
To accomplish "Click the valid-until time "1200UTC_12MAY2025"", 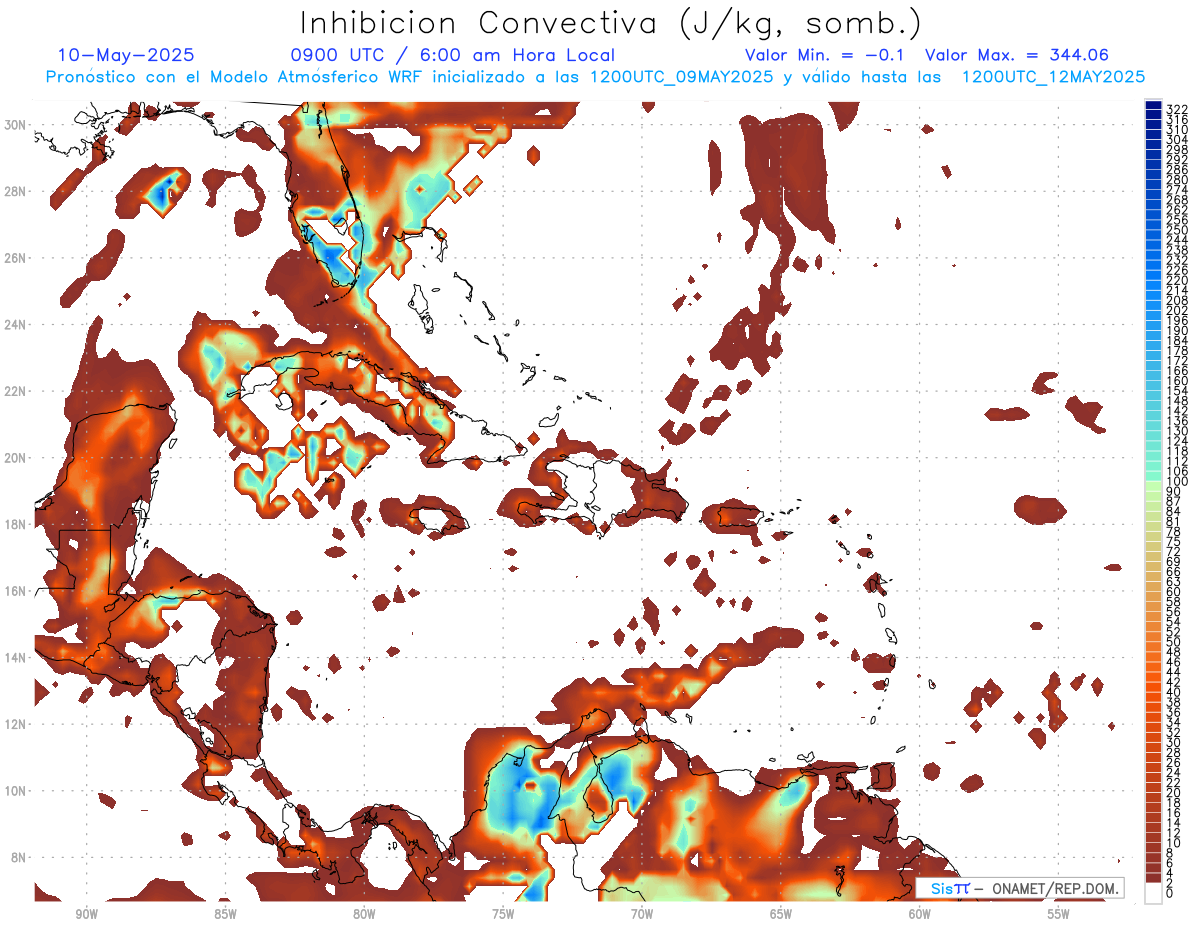I will click(x=1053, y=76).
